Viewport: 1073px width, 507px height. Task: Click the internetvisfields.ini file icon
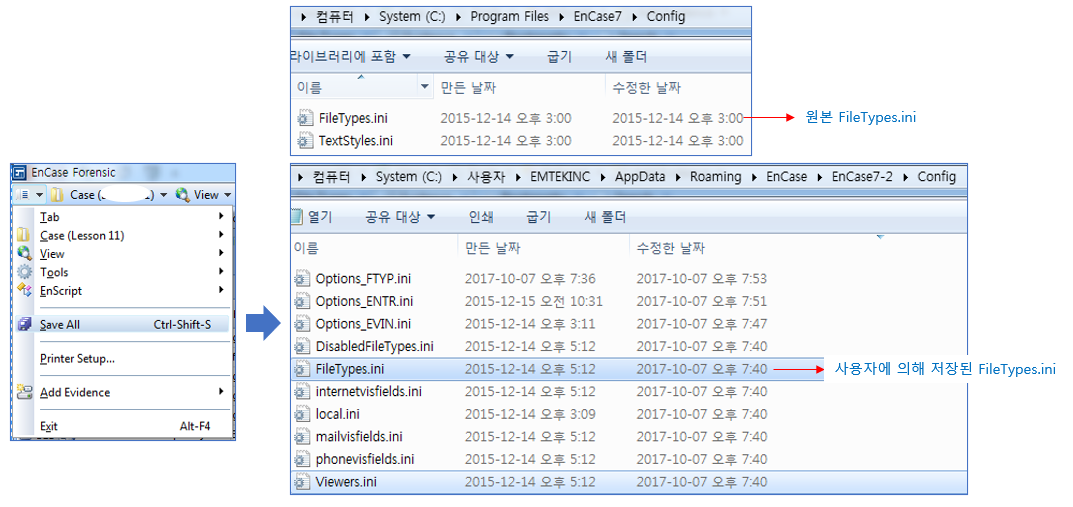coord(302,391)
